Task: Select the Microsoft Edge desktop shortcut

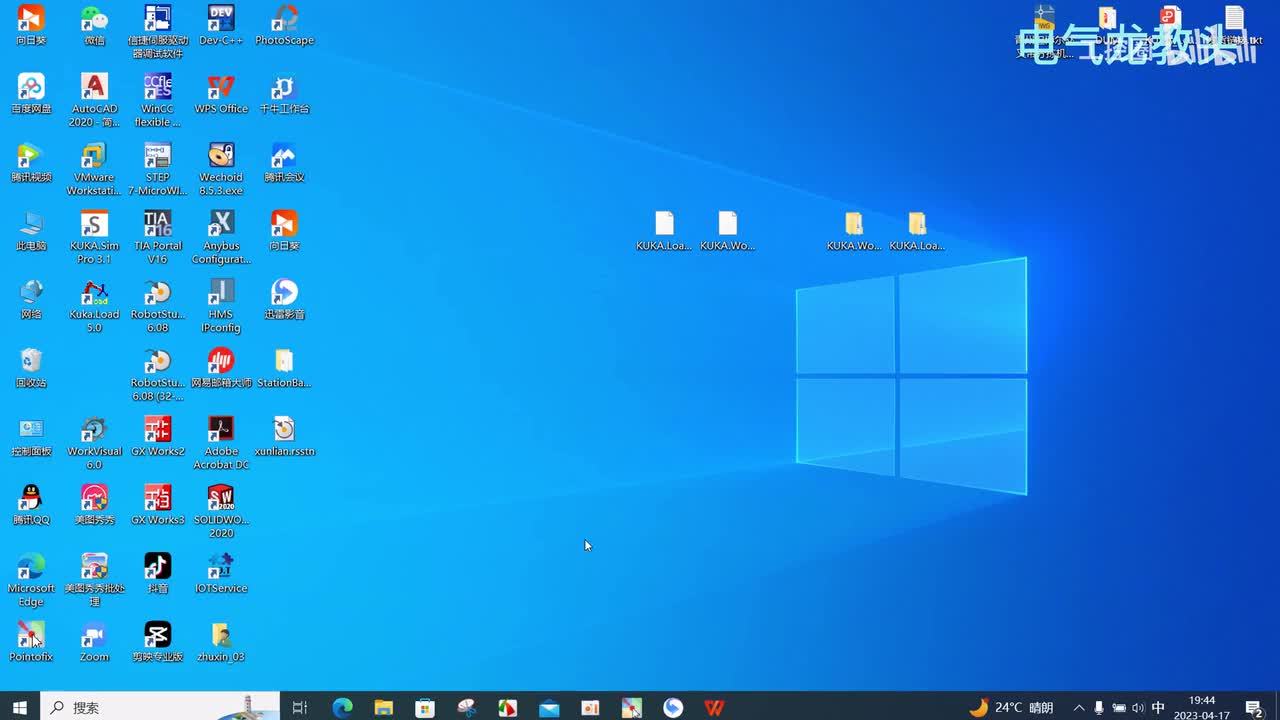Action: [x=31, y=580]
